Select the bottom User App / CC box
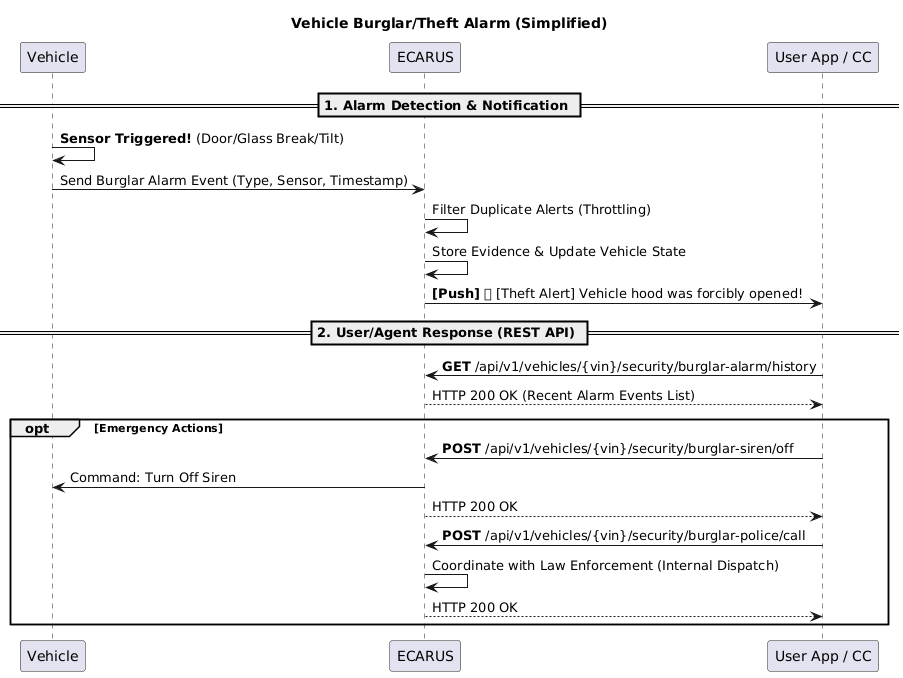This screenshot has width=903, height=678. coord(822,656)
